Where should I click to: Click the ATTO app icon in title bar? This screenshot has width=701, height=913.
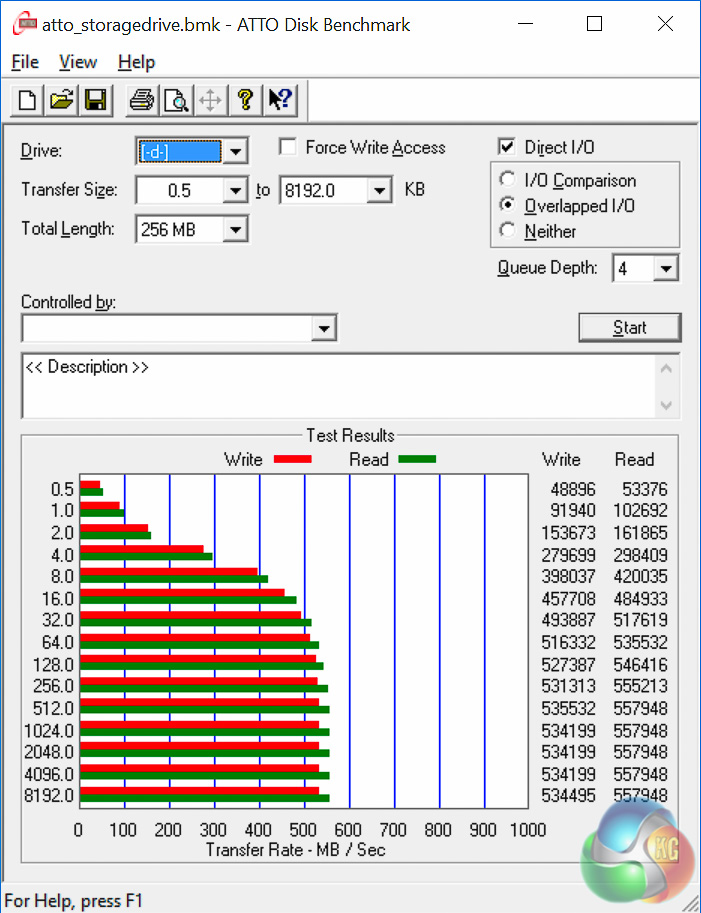(24, 24)
